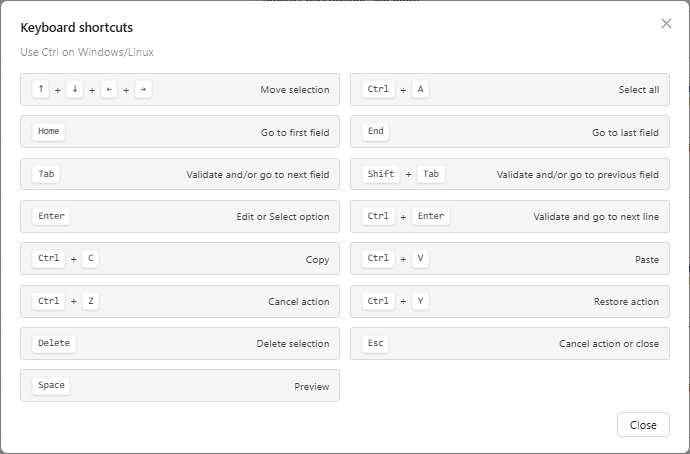This screenshot has width=690, height=454.
Task: Select the Select all shortcut row
Action: click(x=510, y=90)
